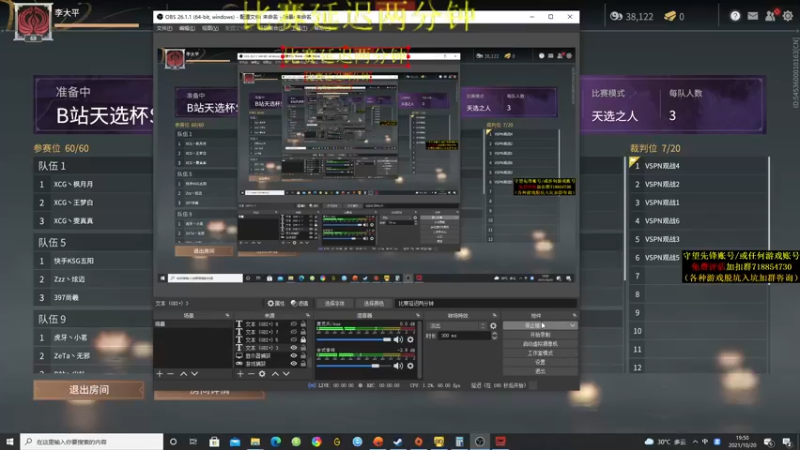Open settings gear for 台式音响 channel

tap(410, 366)
